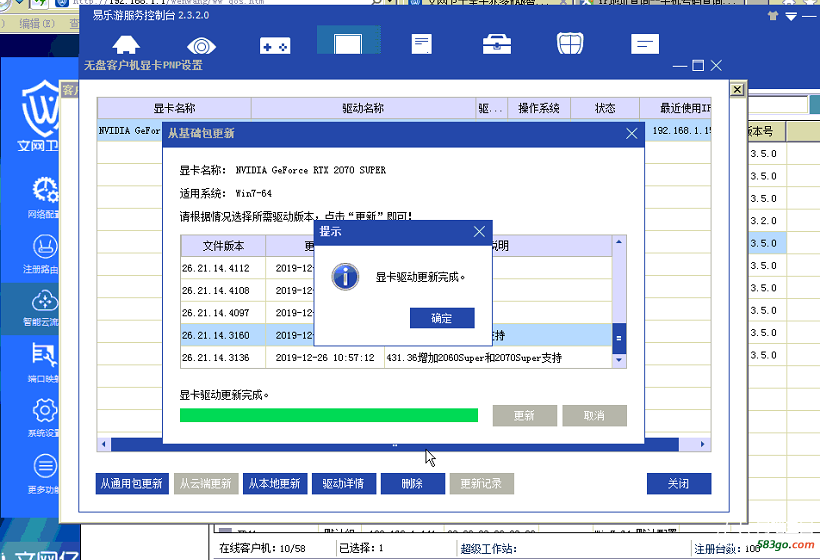The image size is (820, 560).
Task: Click the 显卡名称 column header
Action: pyautogui.click(x=174, y=108)
